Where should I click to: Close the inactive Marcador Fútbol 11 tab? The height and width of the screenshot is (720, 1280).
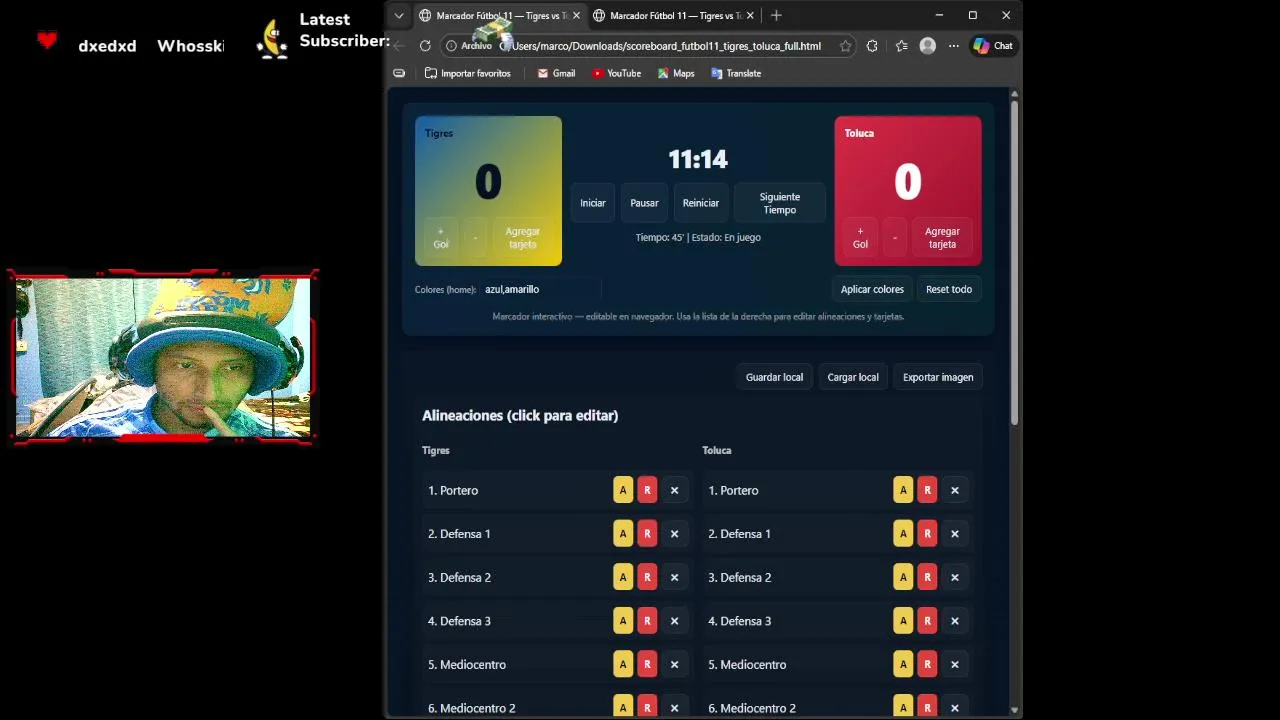(x=750, y=16)
